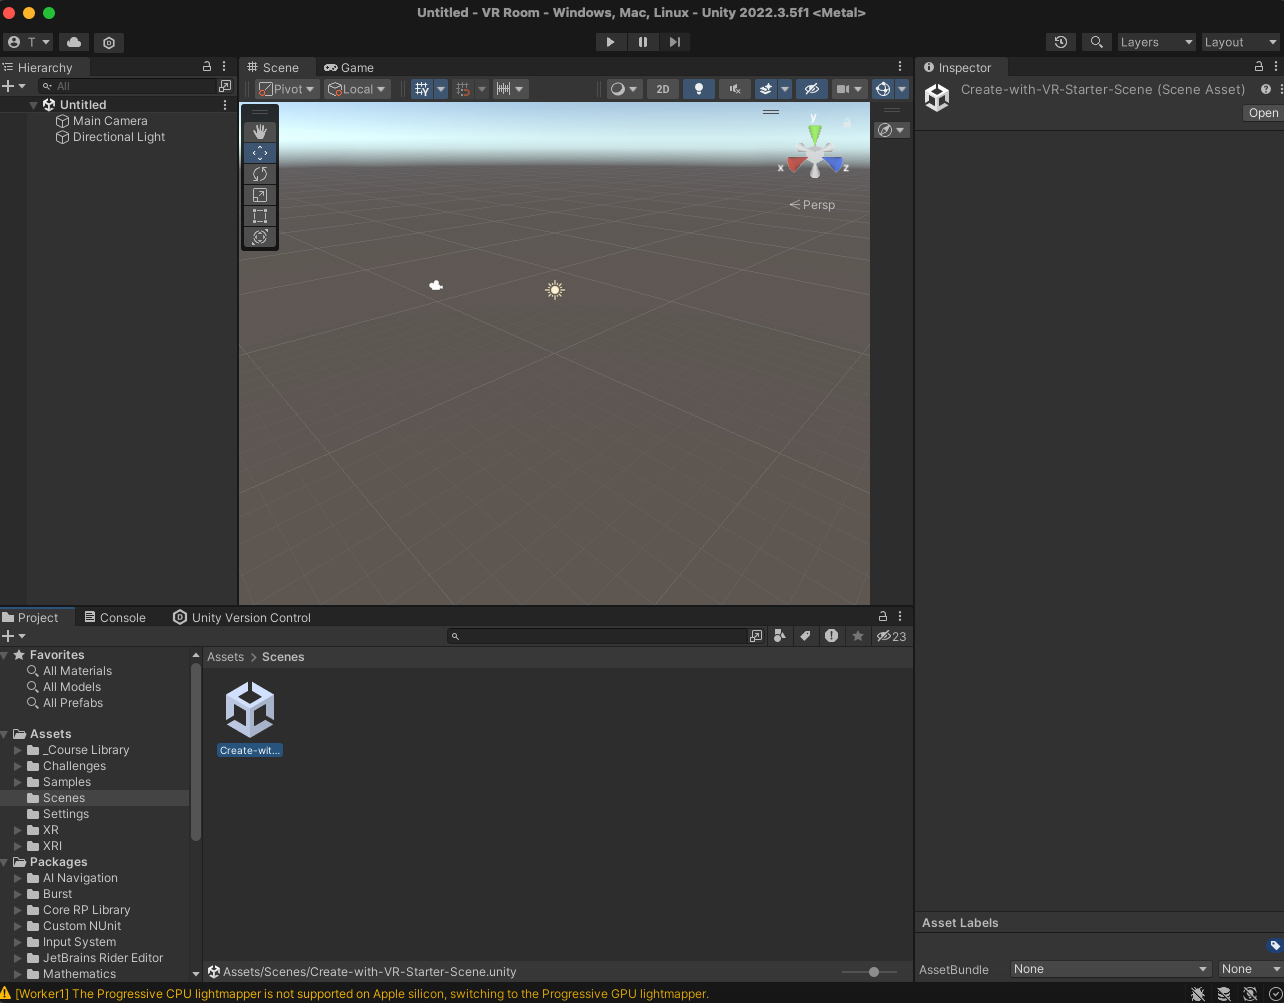Open Layers dropdown

1157,42
